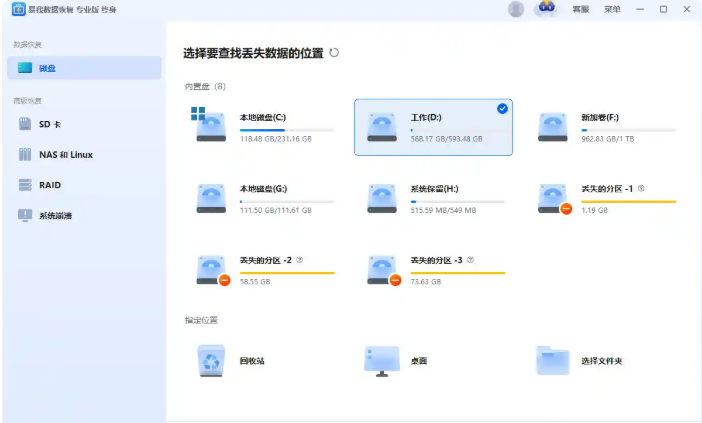Viewport: 702px width, 423px height.
Task: Click the 内置盘 (8) section header
Action: [x=205, y=86]
